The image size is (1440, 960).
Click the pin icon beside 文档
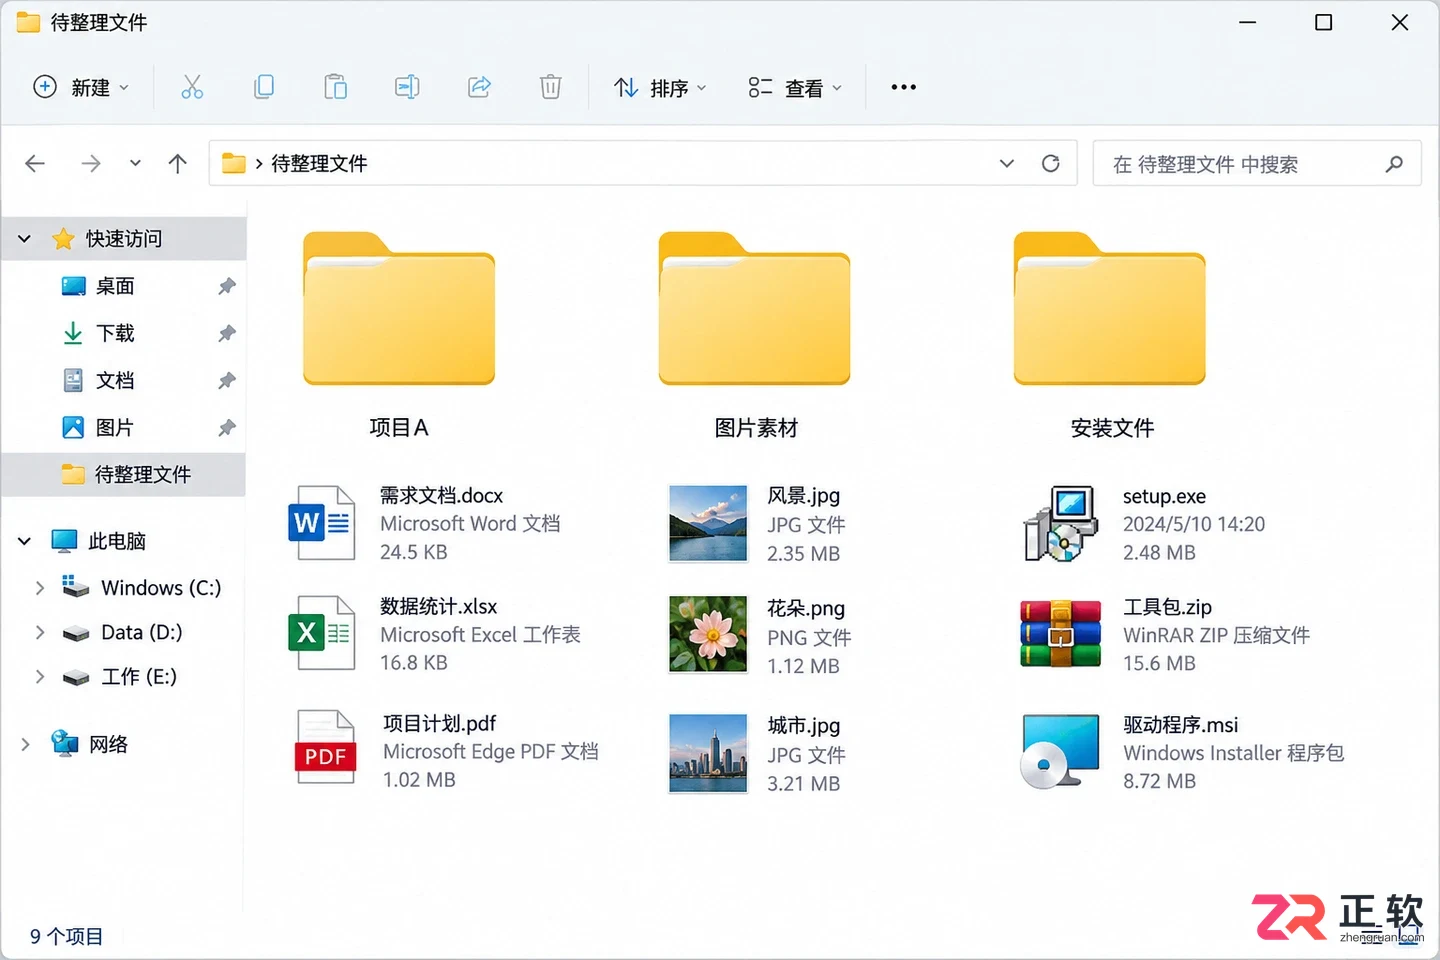(x=227, y=380)
